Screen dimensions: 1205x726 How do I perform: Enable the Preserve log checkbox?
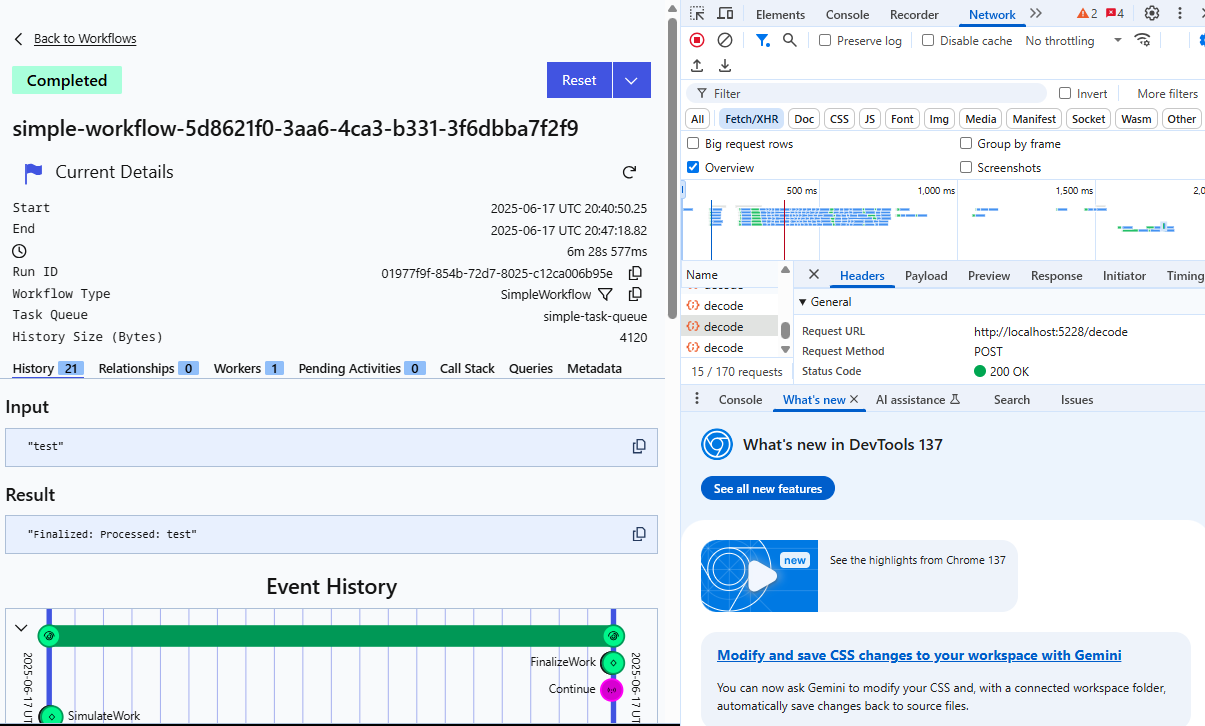click(x=825, y=41)
